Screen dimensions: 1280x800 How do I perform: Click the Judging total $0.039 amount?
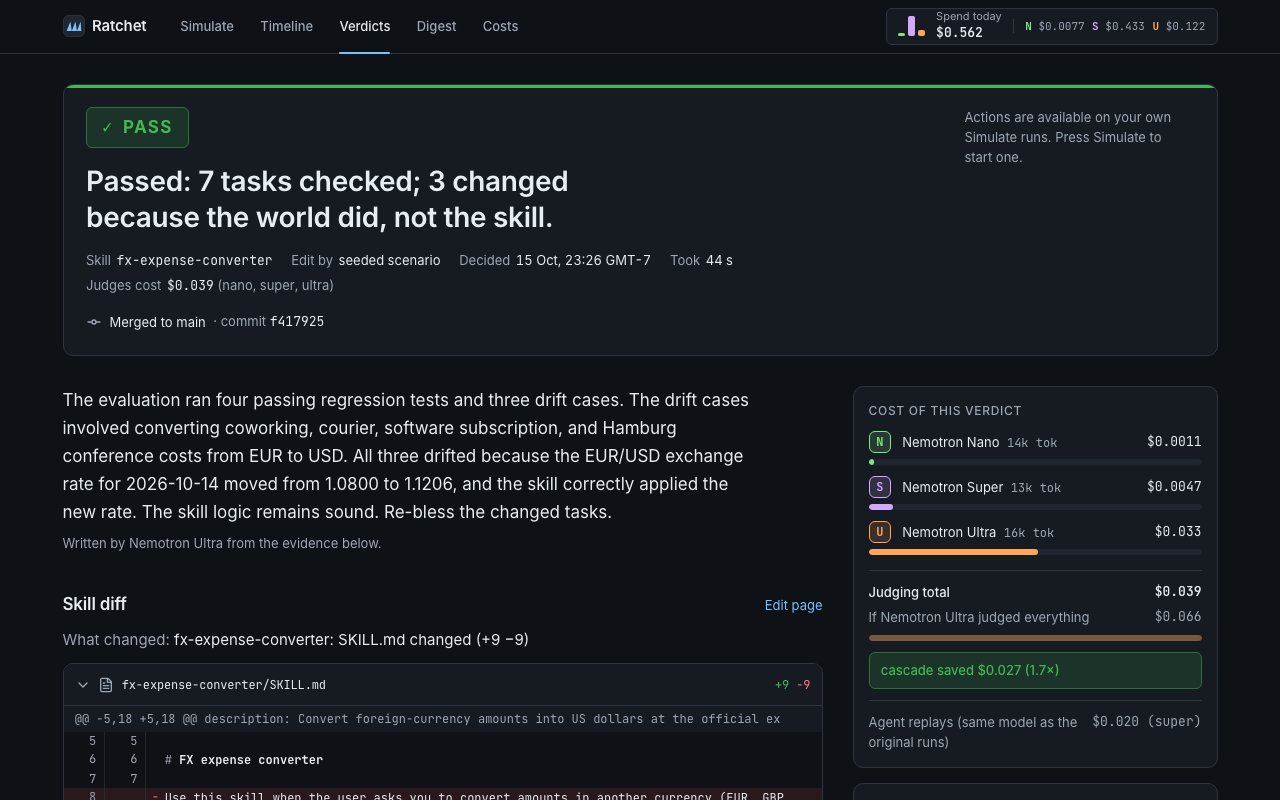point(1178,592)
